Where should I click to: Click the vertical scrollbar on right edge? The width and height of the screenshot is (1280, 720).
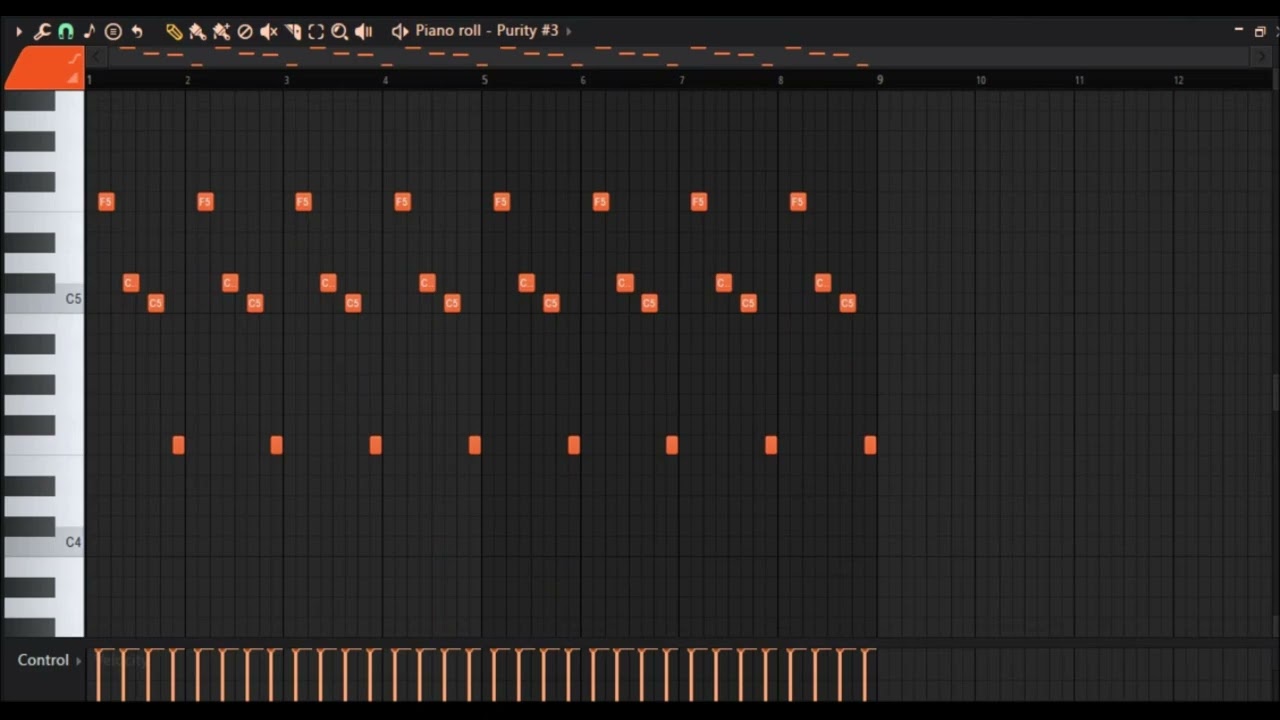click(1275, 392)
